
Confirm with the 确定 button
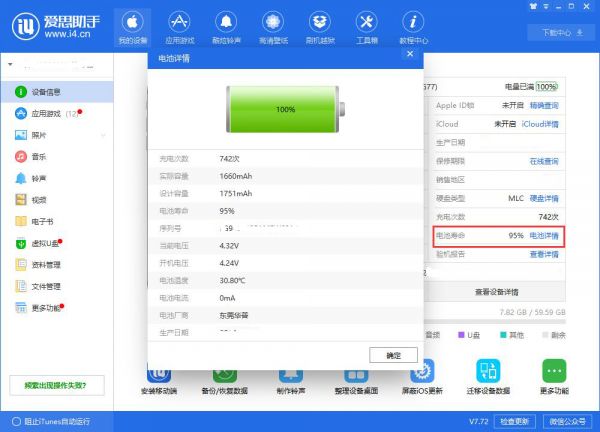point(393,355)
